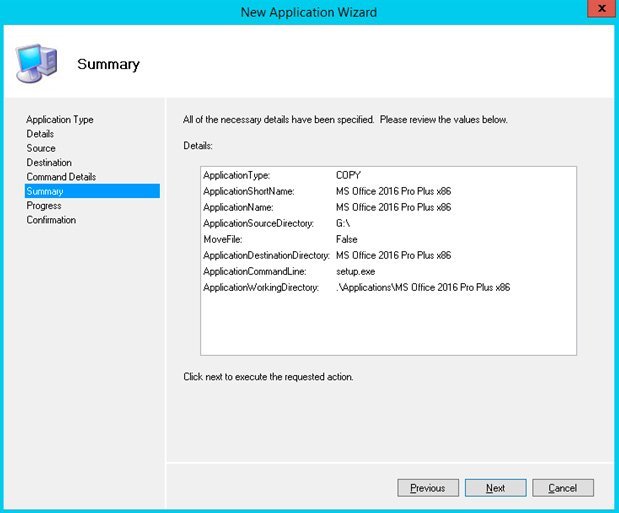The width and height of the screenshot is (619, 513).
Task: Select the Confirmation step
Action: click(x=51, y=220)
